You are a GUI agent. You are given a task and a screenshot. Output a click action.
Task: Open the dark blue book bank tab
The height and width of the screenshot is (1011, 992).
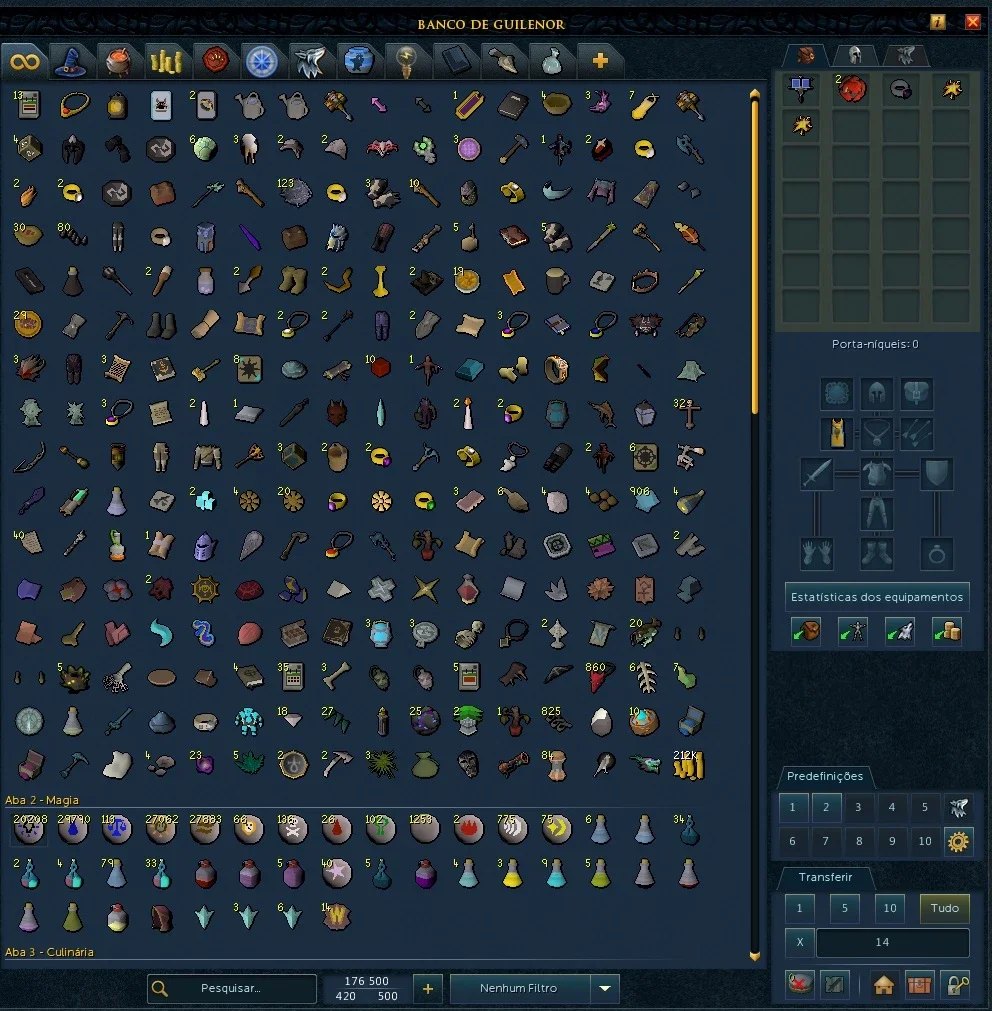[455, 61]
